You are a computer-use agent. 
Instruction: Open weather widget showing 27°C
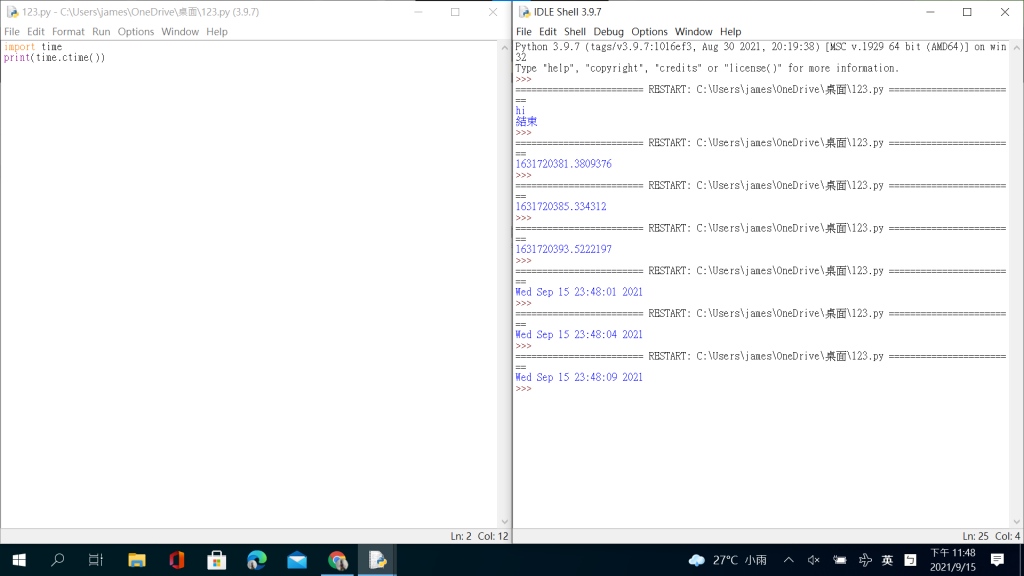(728, 560)
